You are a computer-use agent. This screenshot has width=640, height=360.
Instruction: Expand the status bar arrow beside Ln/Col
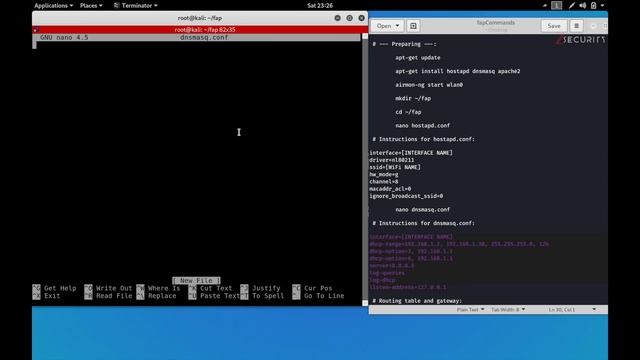594,309
